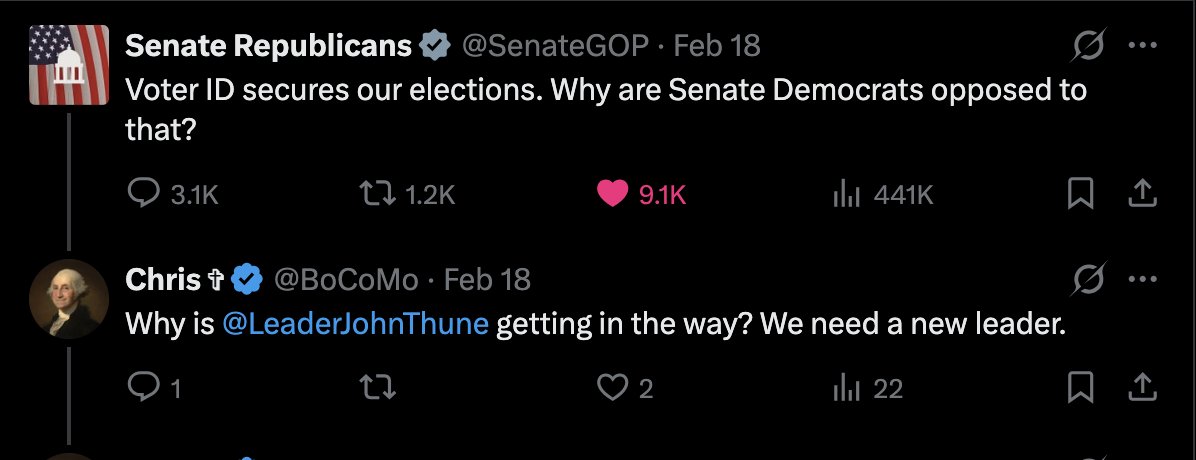Bookmark Chris's reply

point(1079,388)
